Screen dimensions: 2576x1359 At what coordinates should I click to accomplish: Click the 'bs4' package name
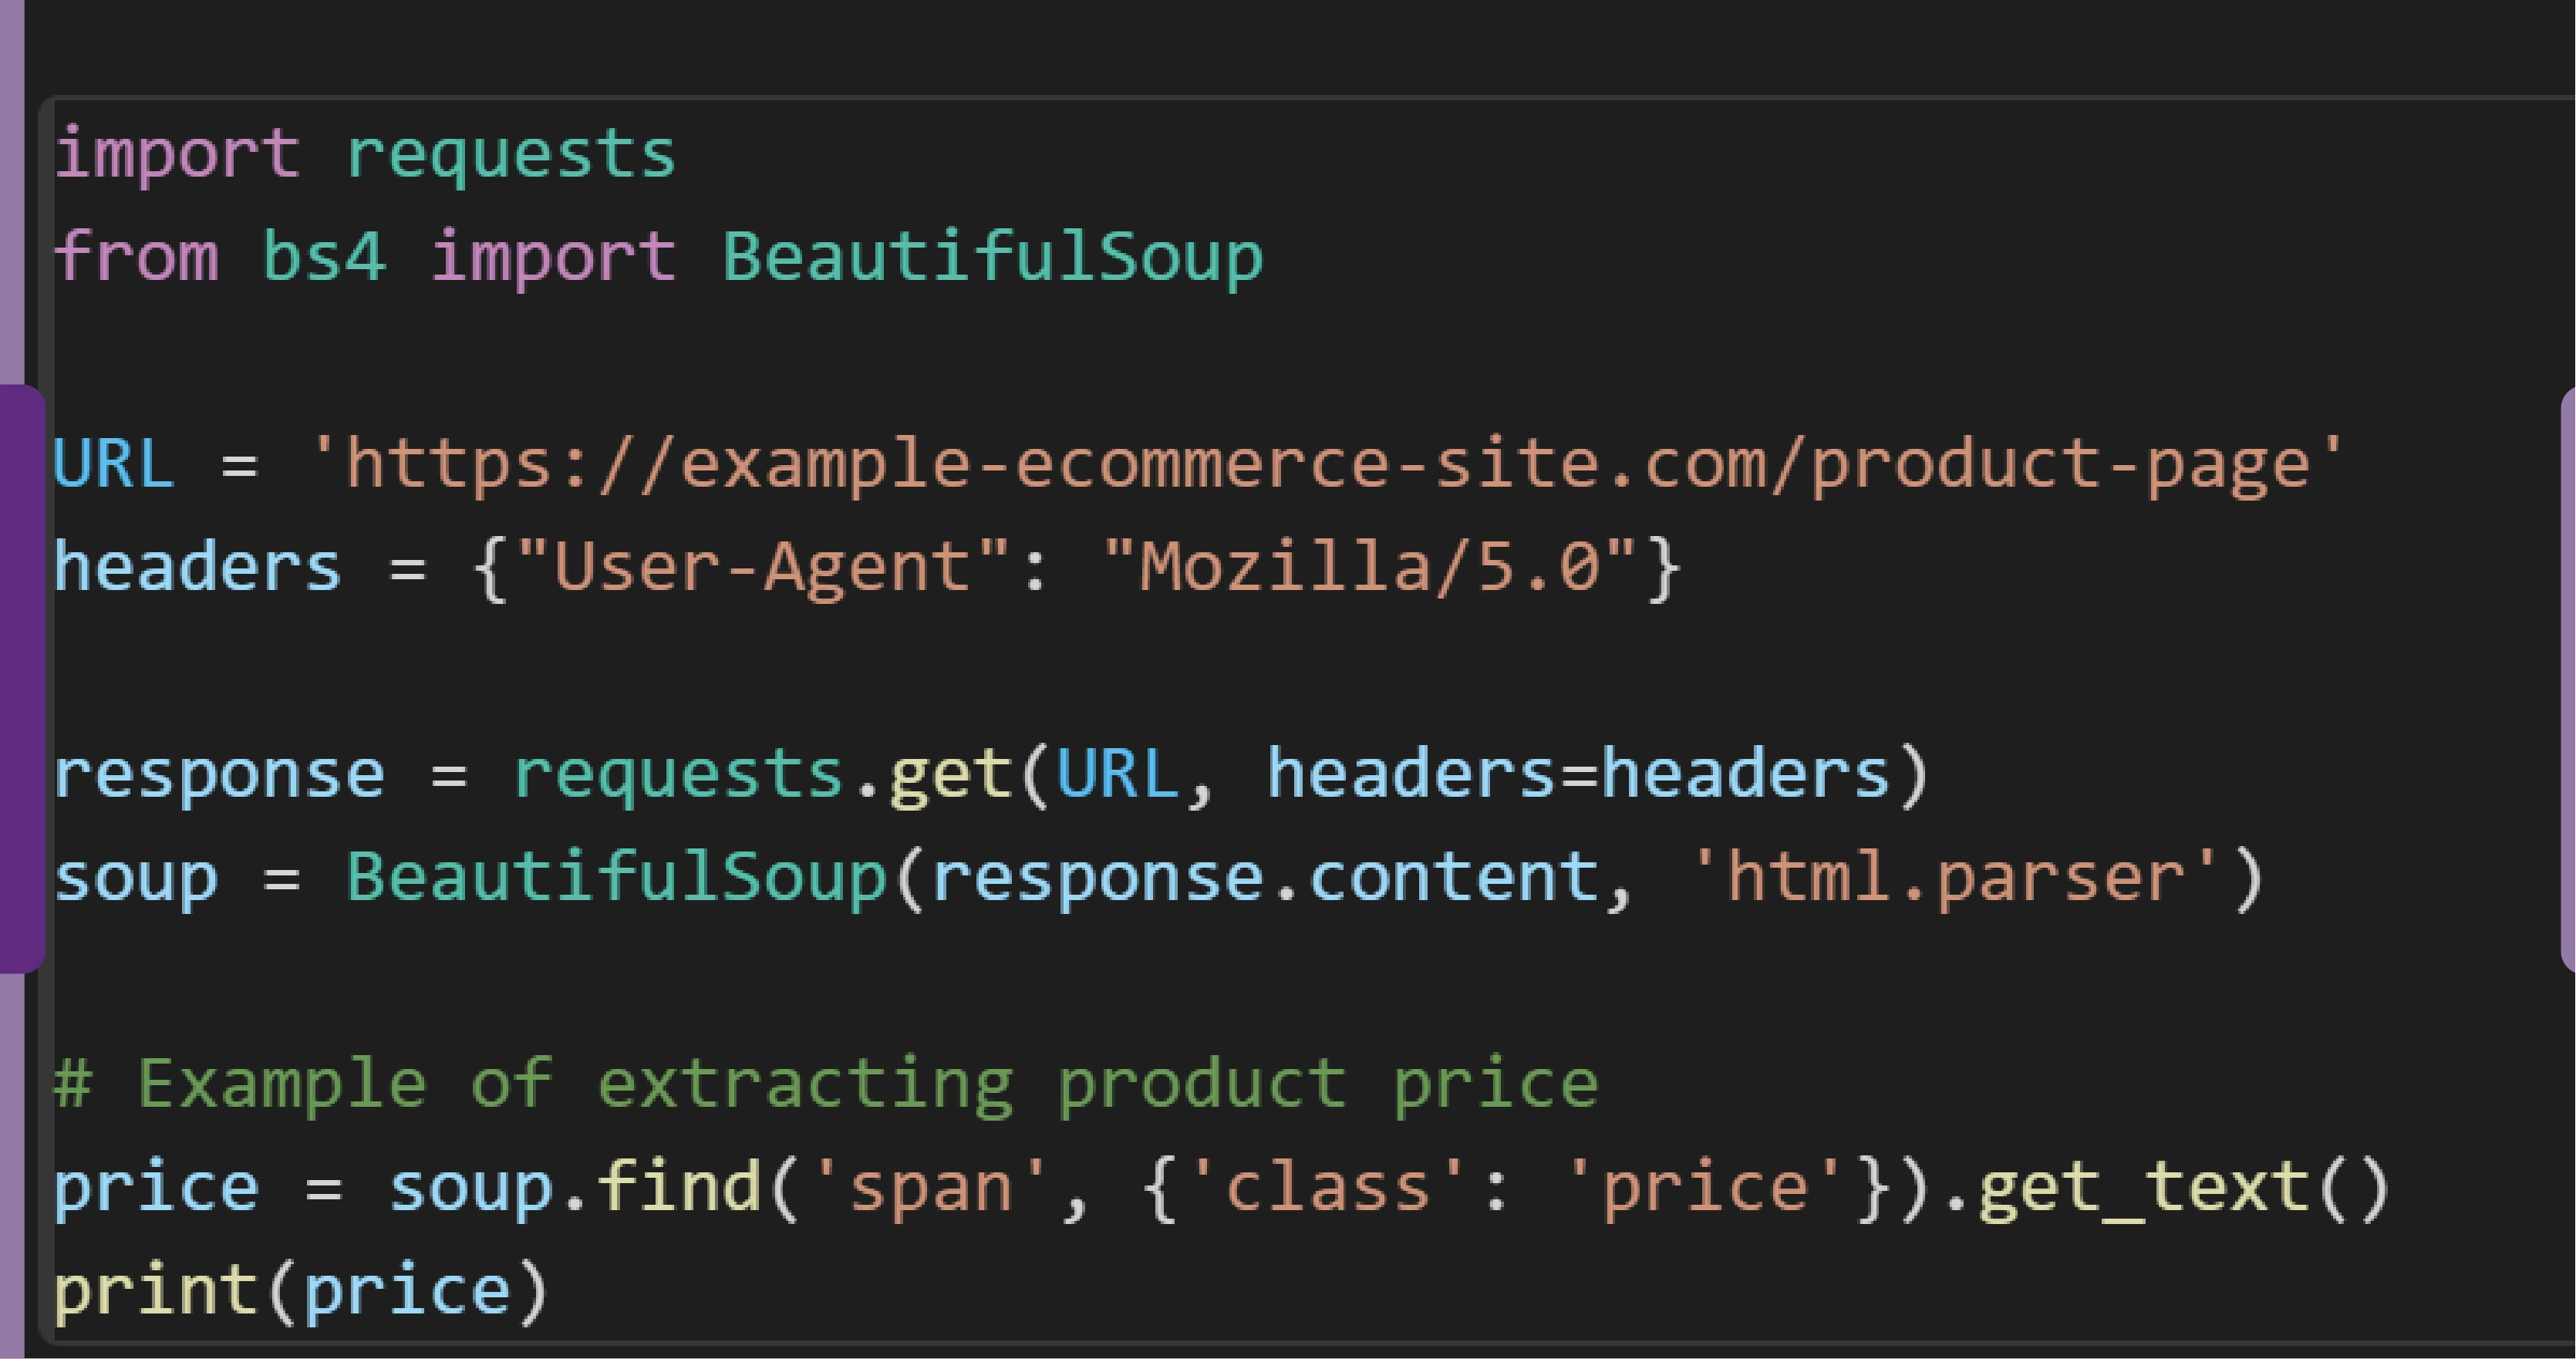323,257
